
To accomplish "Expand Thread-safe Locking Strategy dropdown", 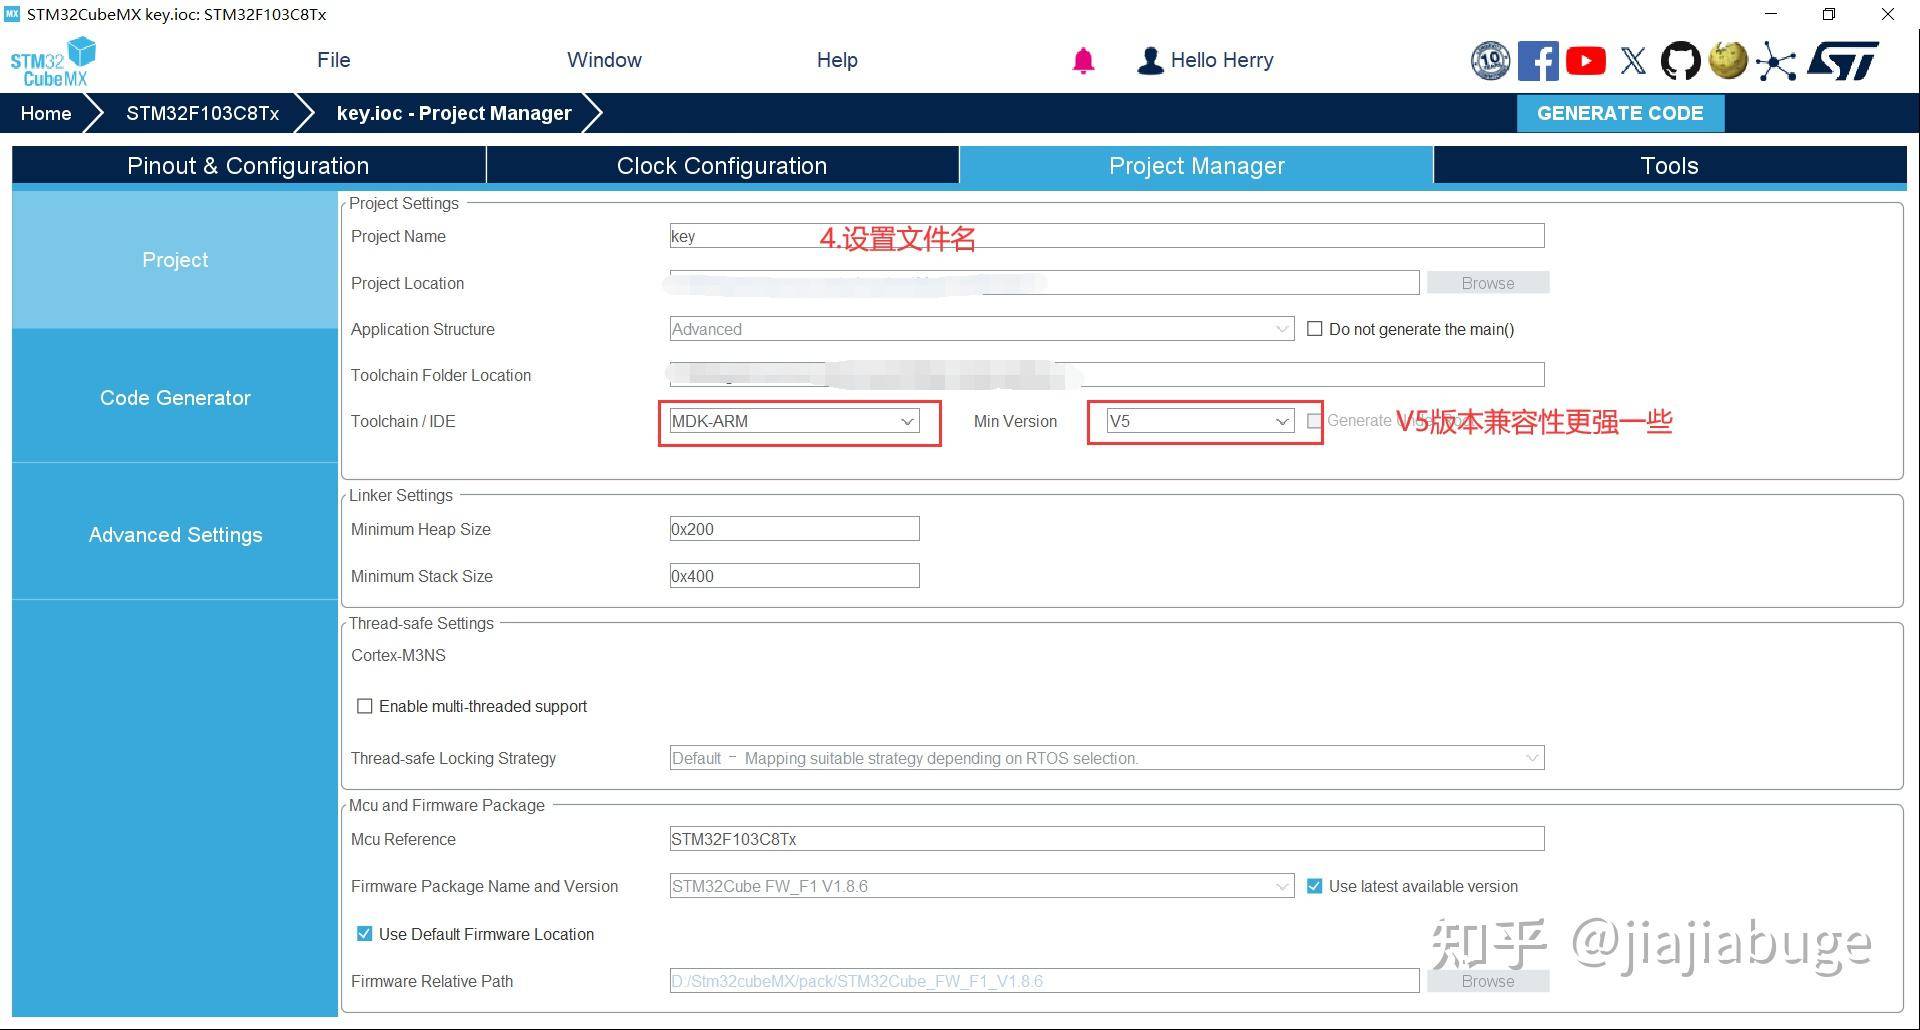I will click(x=1107, y=758).
